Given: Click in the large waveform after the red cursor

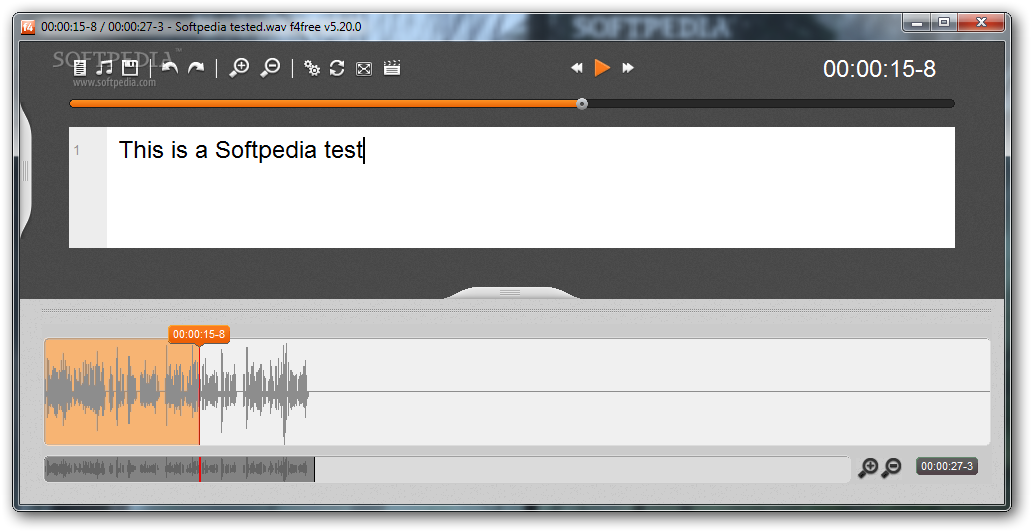Looking at the screenshot, I should [x=594, y=392].
